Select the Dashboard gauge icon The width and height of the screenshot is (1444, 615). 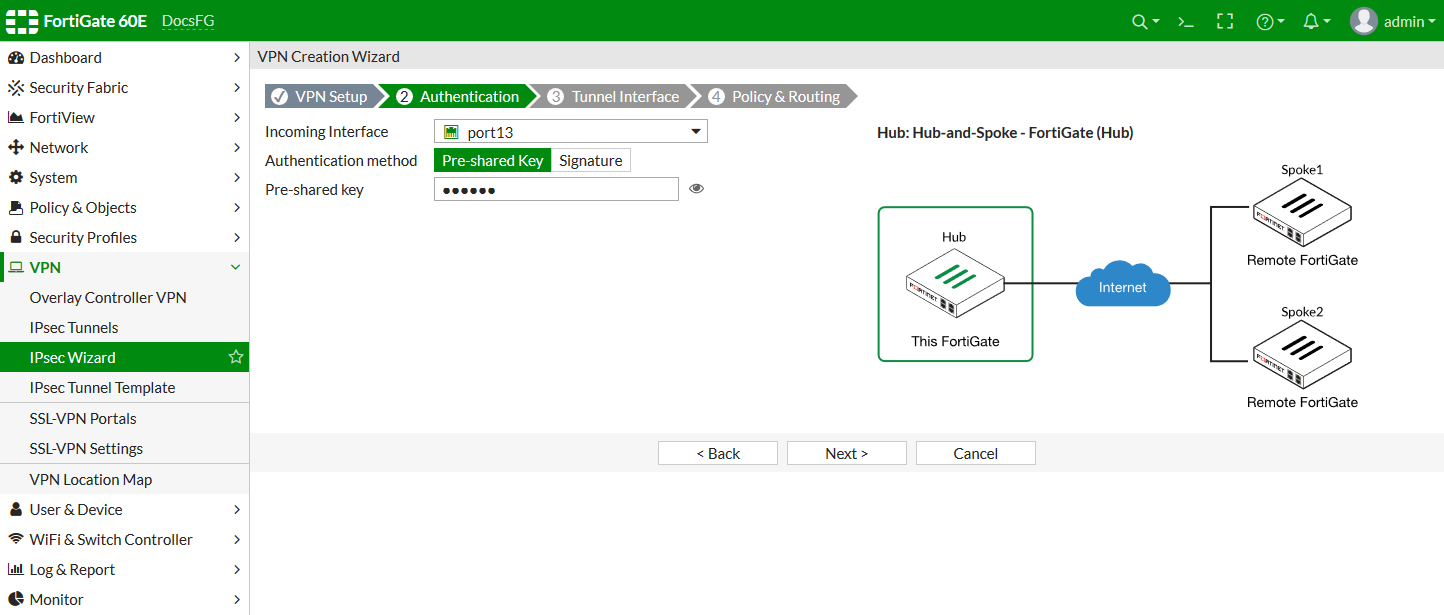[x=17, y=57]
